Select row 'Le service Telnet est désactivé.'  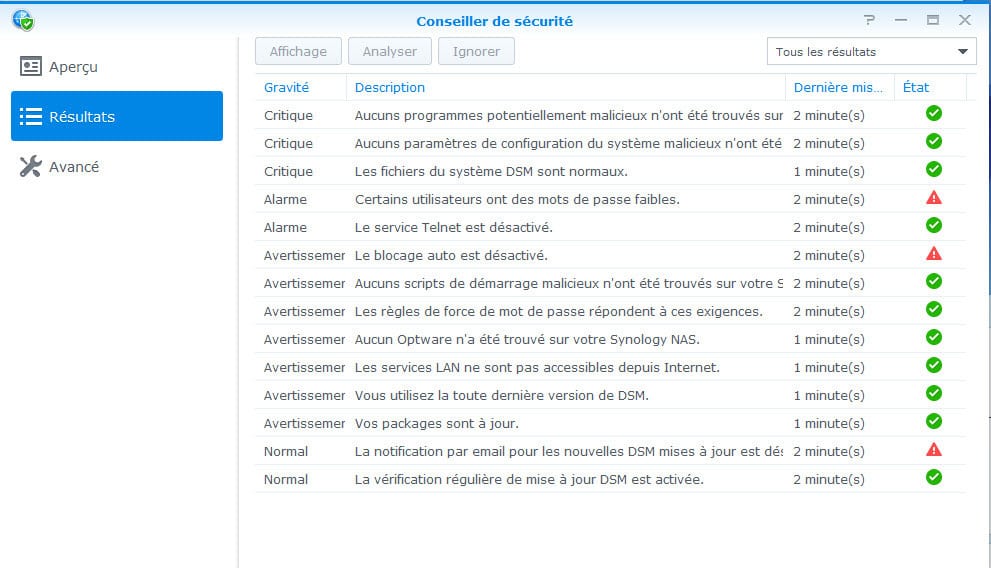(611, 227)
